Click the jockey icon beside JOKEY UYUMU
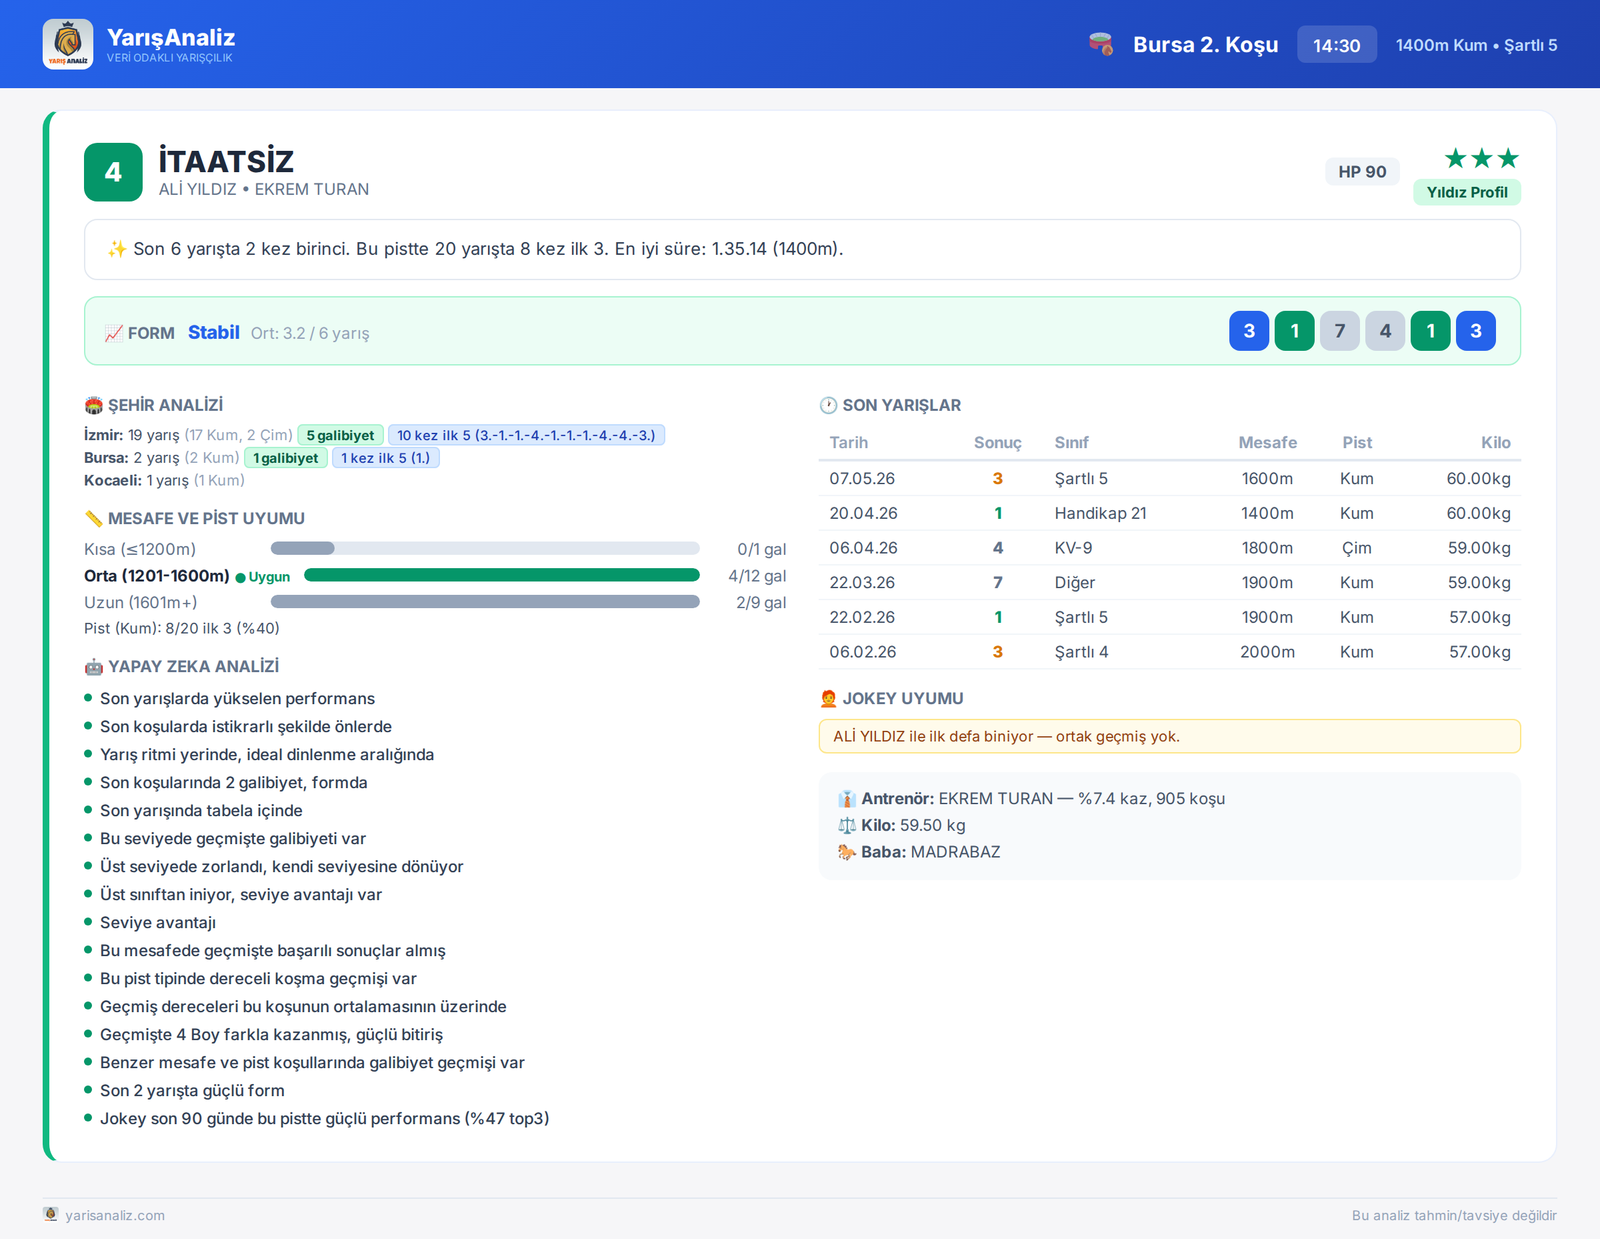 [828, 698]
